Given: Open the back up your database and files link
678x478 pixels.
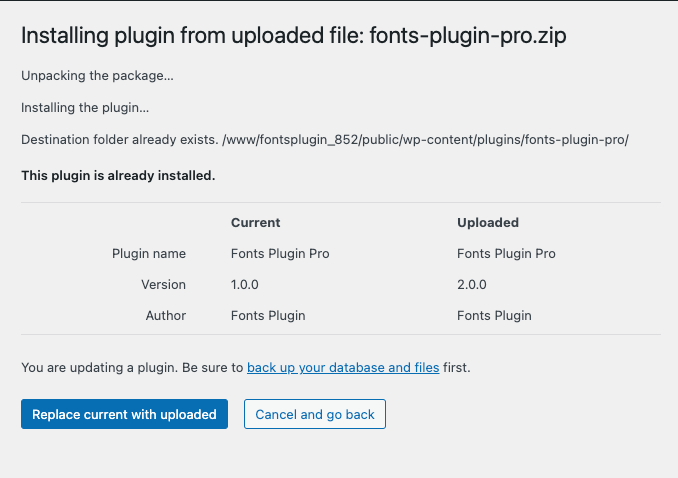Looking at the screenshot, I should pos(343,367).
